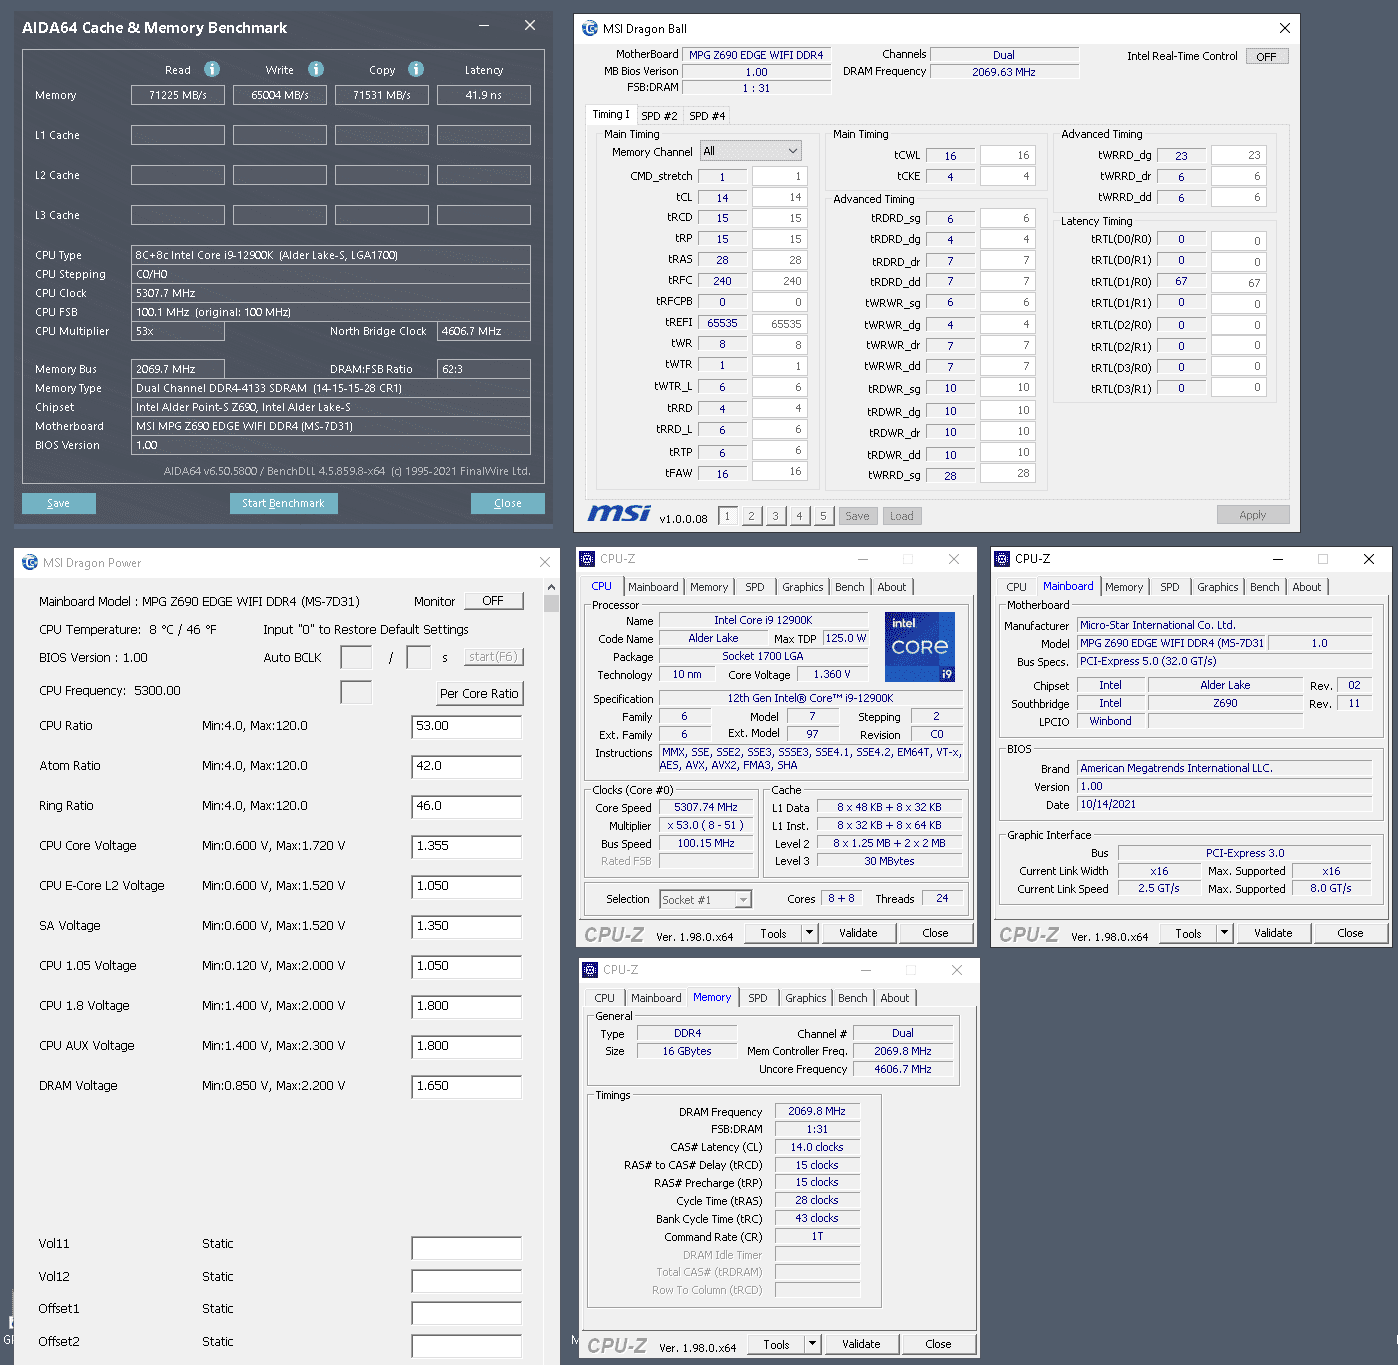
Task: Click Per Core Ratio button
Action: pos(480,693)
